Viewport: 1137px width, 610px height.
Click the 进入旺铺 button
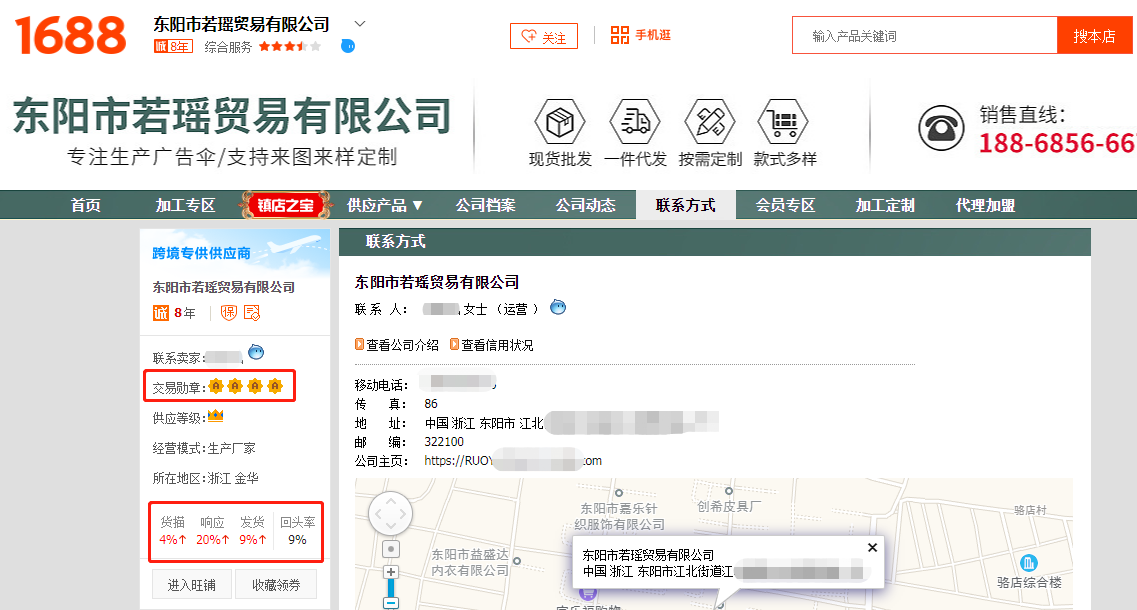click(191, 585)
